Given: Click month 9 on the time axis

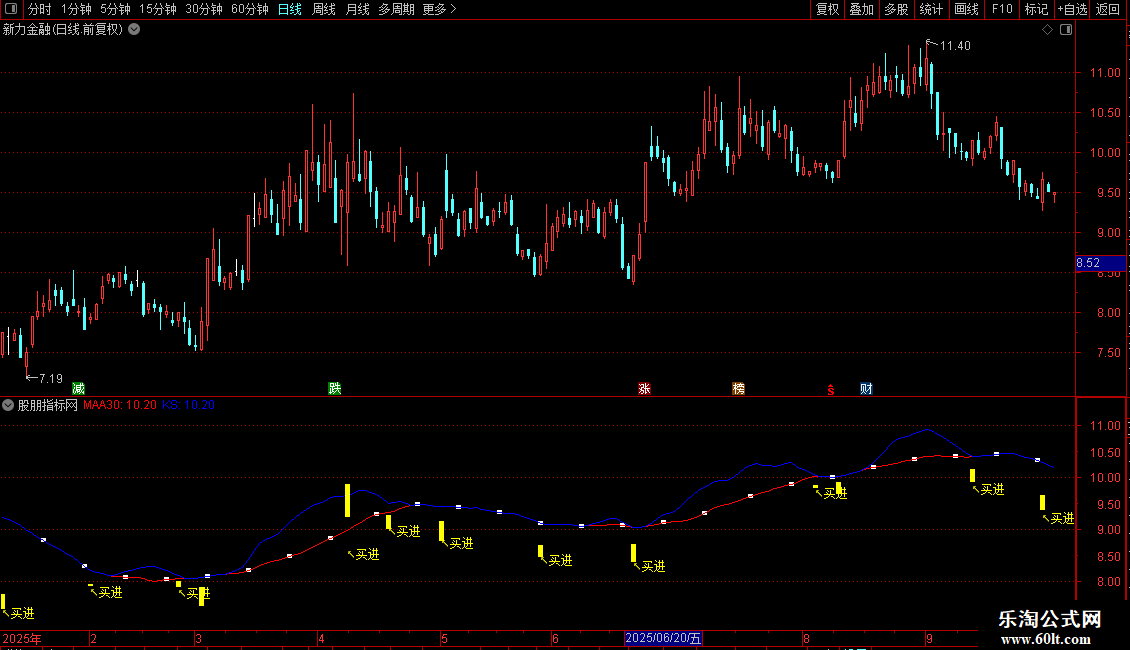Looking at the screenshot, I should coord(930,638).
